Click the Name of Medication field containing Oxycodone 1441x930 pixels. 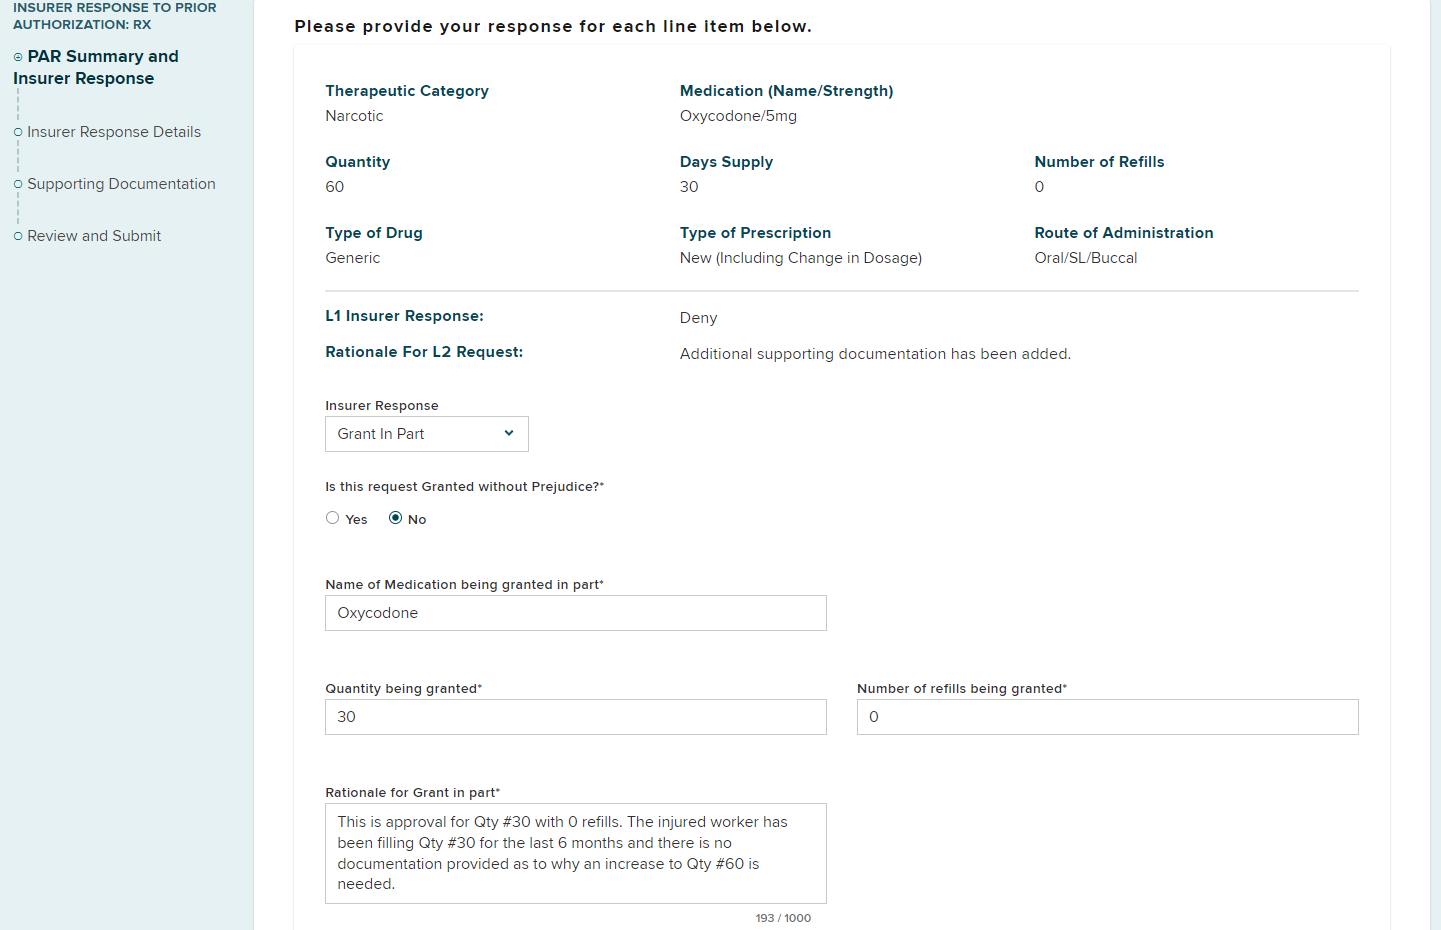[576, 613]
